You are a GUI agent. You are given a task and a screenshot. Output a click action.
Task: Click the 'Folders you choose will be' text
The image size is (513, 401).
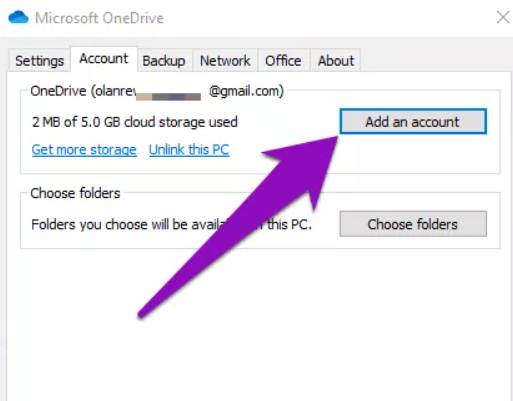coord(110,224)
